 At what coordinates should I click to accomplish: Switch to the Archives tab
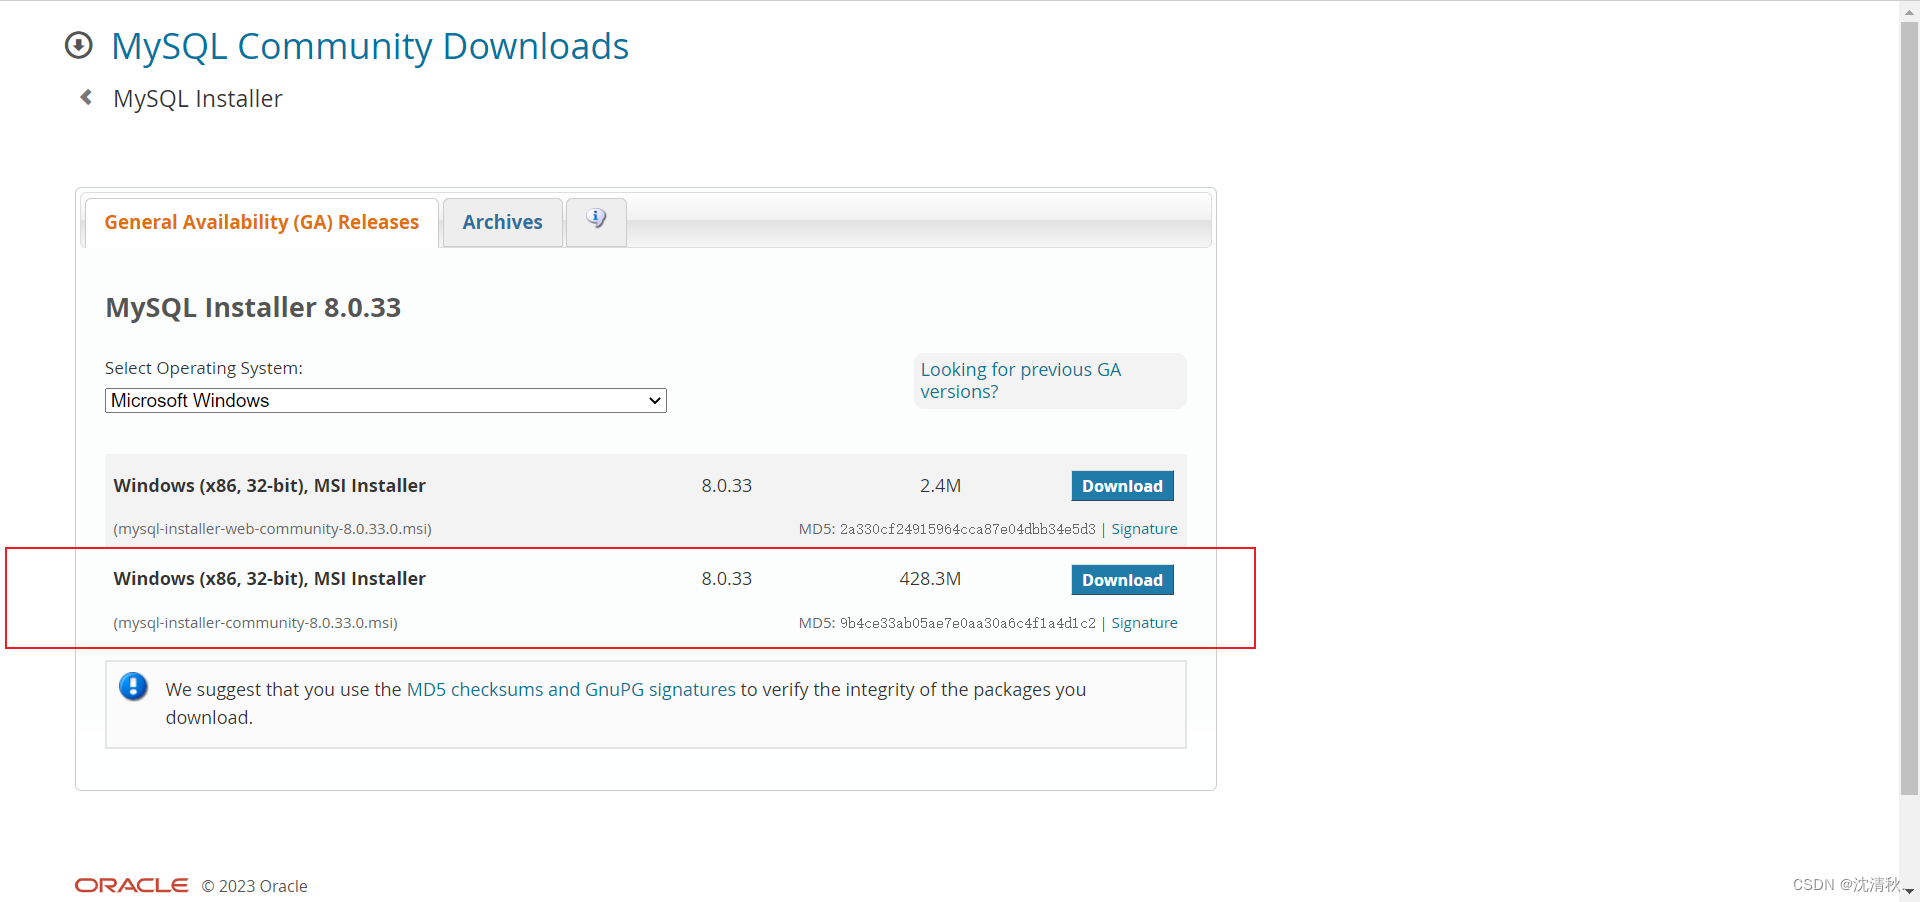(x=502, y=222)
